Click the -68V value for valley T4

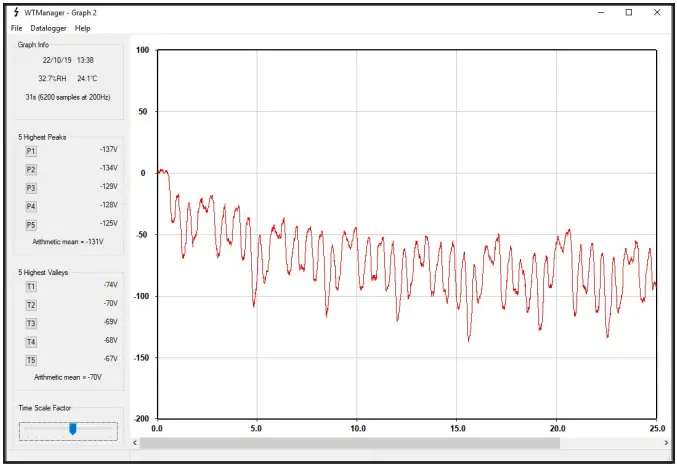click(111, 340)
